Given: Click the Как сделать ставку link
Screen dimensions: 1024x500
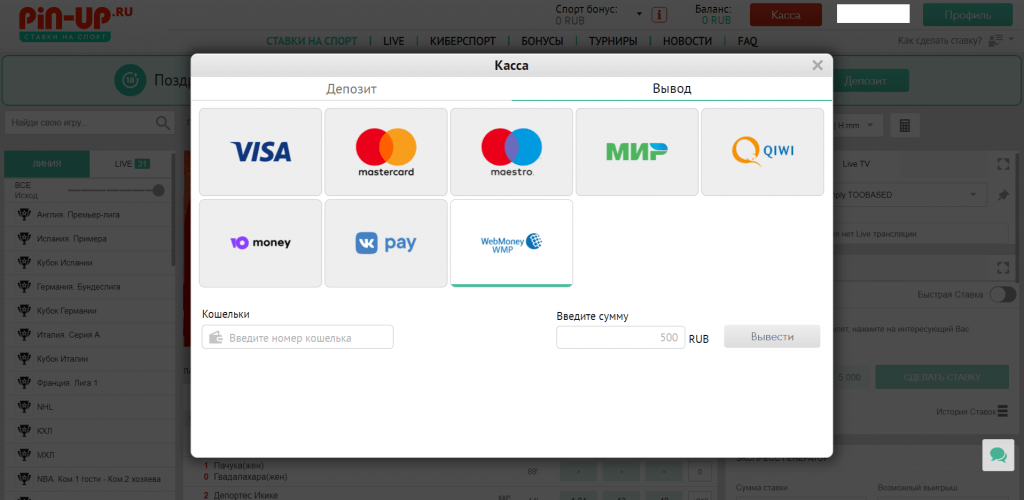Looking at the screenshot, I should pos(940,40).
